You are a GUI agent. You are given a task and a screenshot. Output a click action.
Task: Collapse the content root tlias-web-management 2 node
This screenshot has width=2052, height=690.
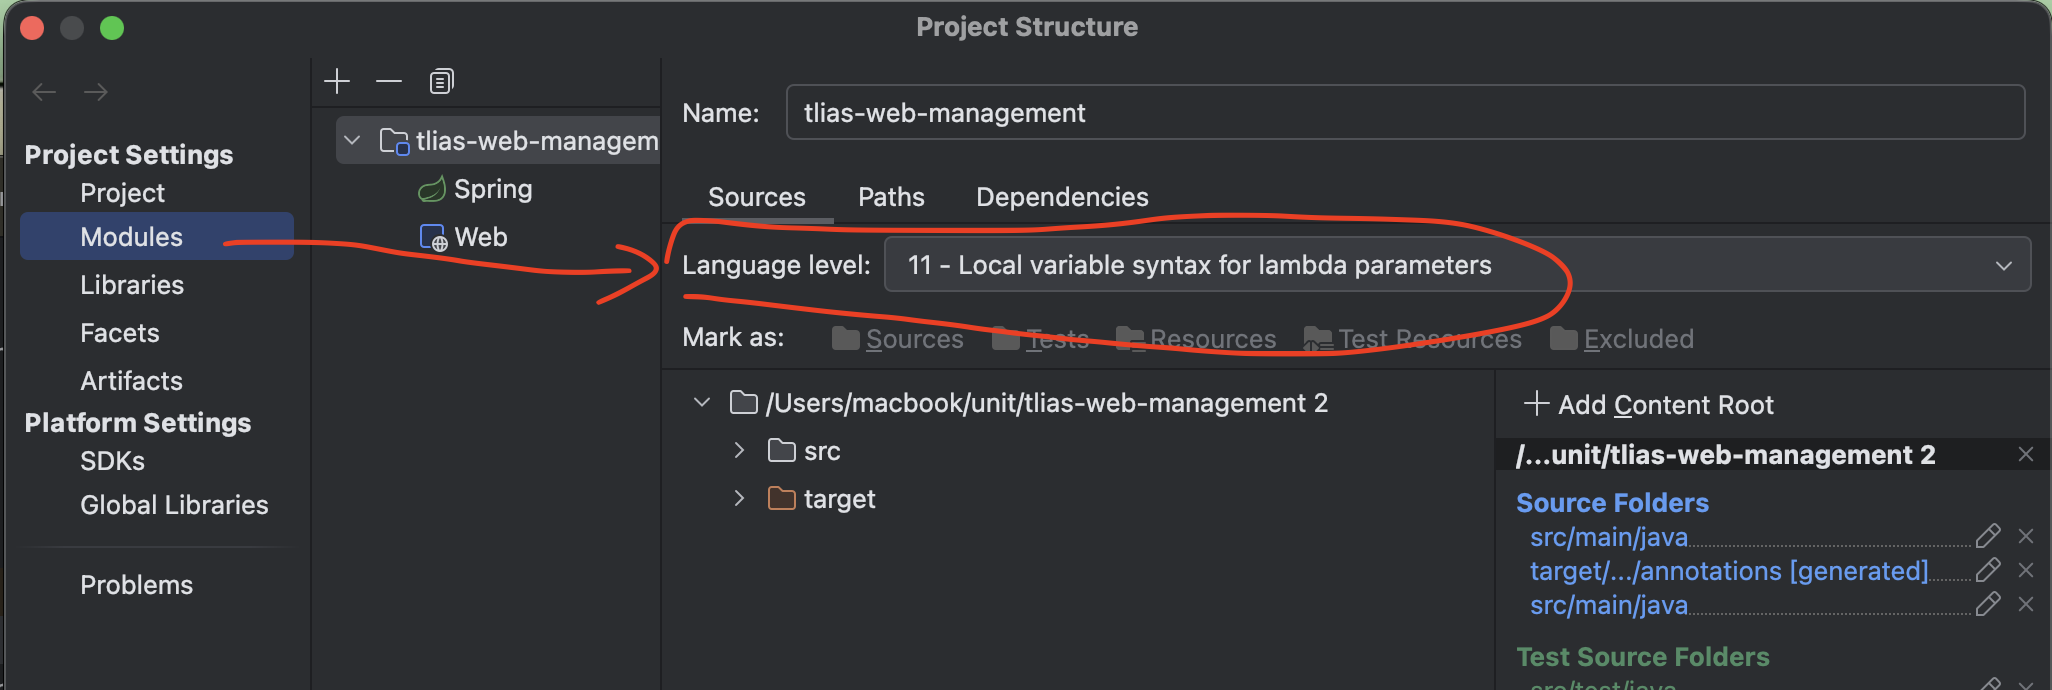[702, 403]
